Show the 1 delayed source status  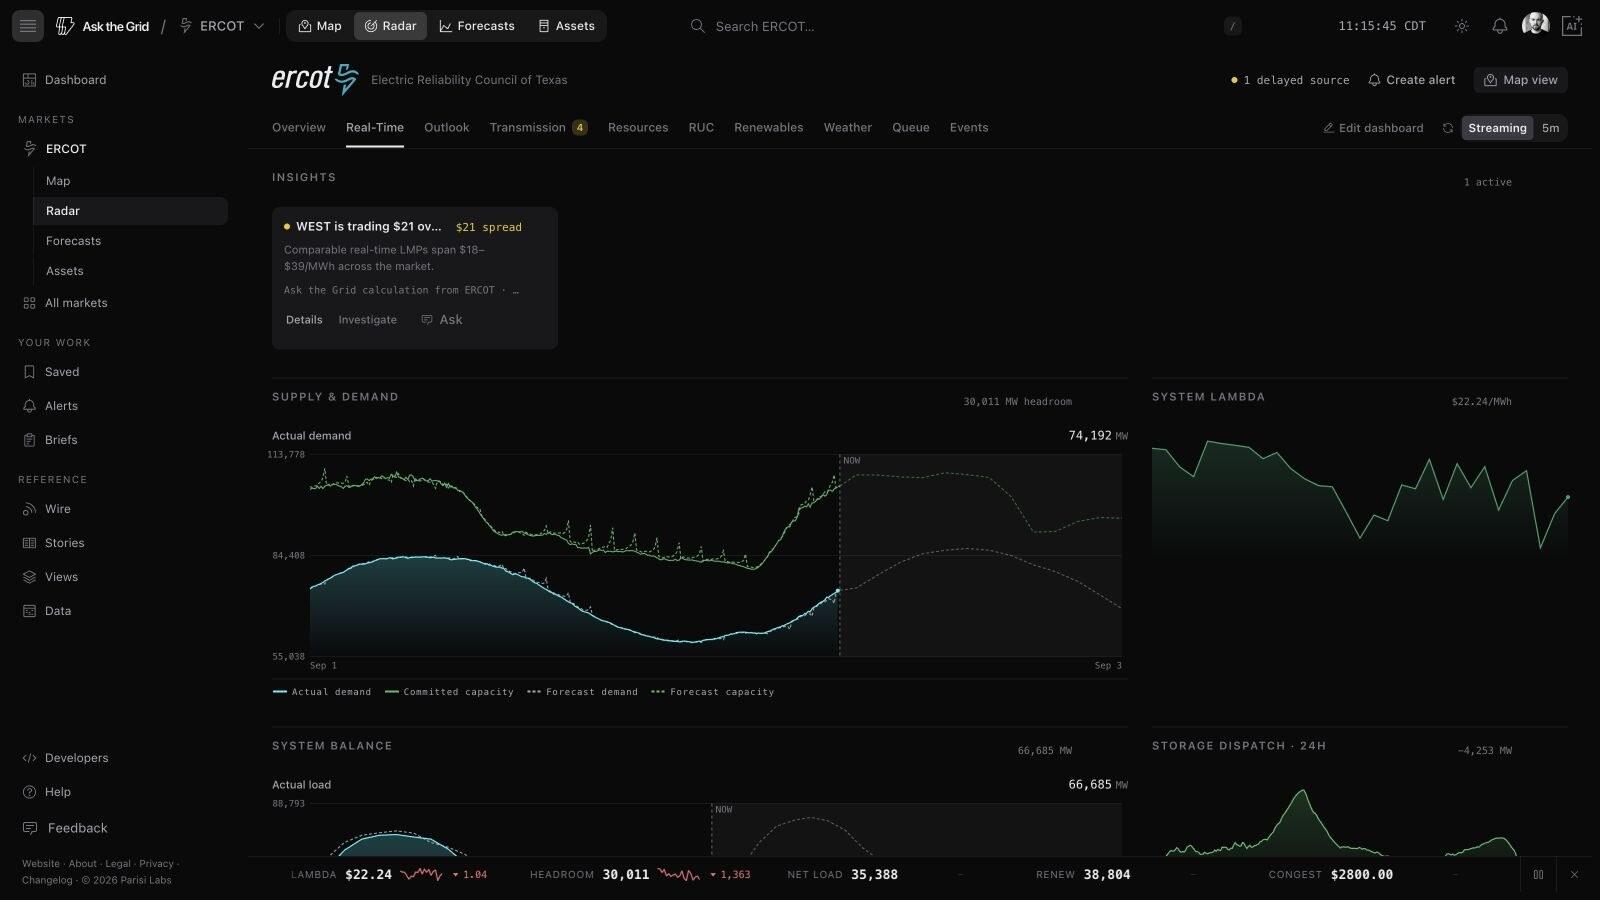coord(1290,80)
